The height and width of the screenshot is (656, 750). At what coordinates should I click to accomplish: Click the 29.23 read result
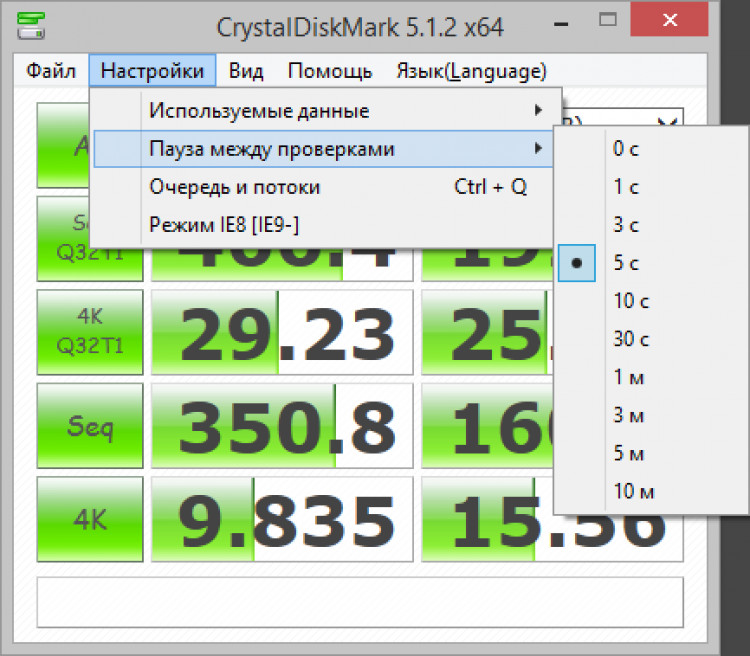pyautogui.click(x=282, y=332)
